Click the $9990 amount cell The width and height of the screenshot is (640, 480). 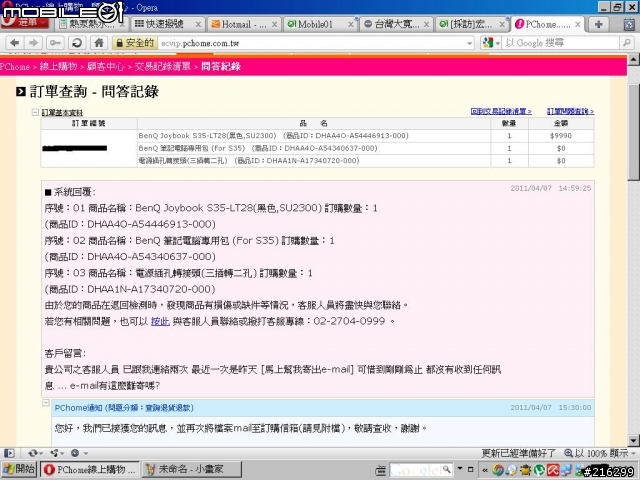pos(561,136)
